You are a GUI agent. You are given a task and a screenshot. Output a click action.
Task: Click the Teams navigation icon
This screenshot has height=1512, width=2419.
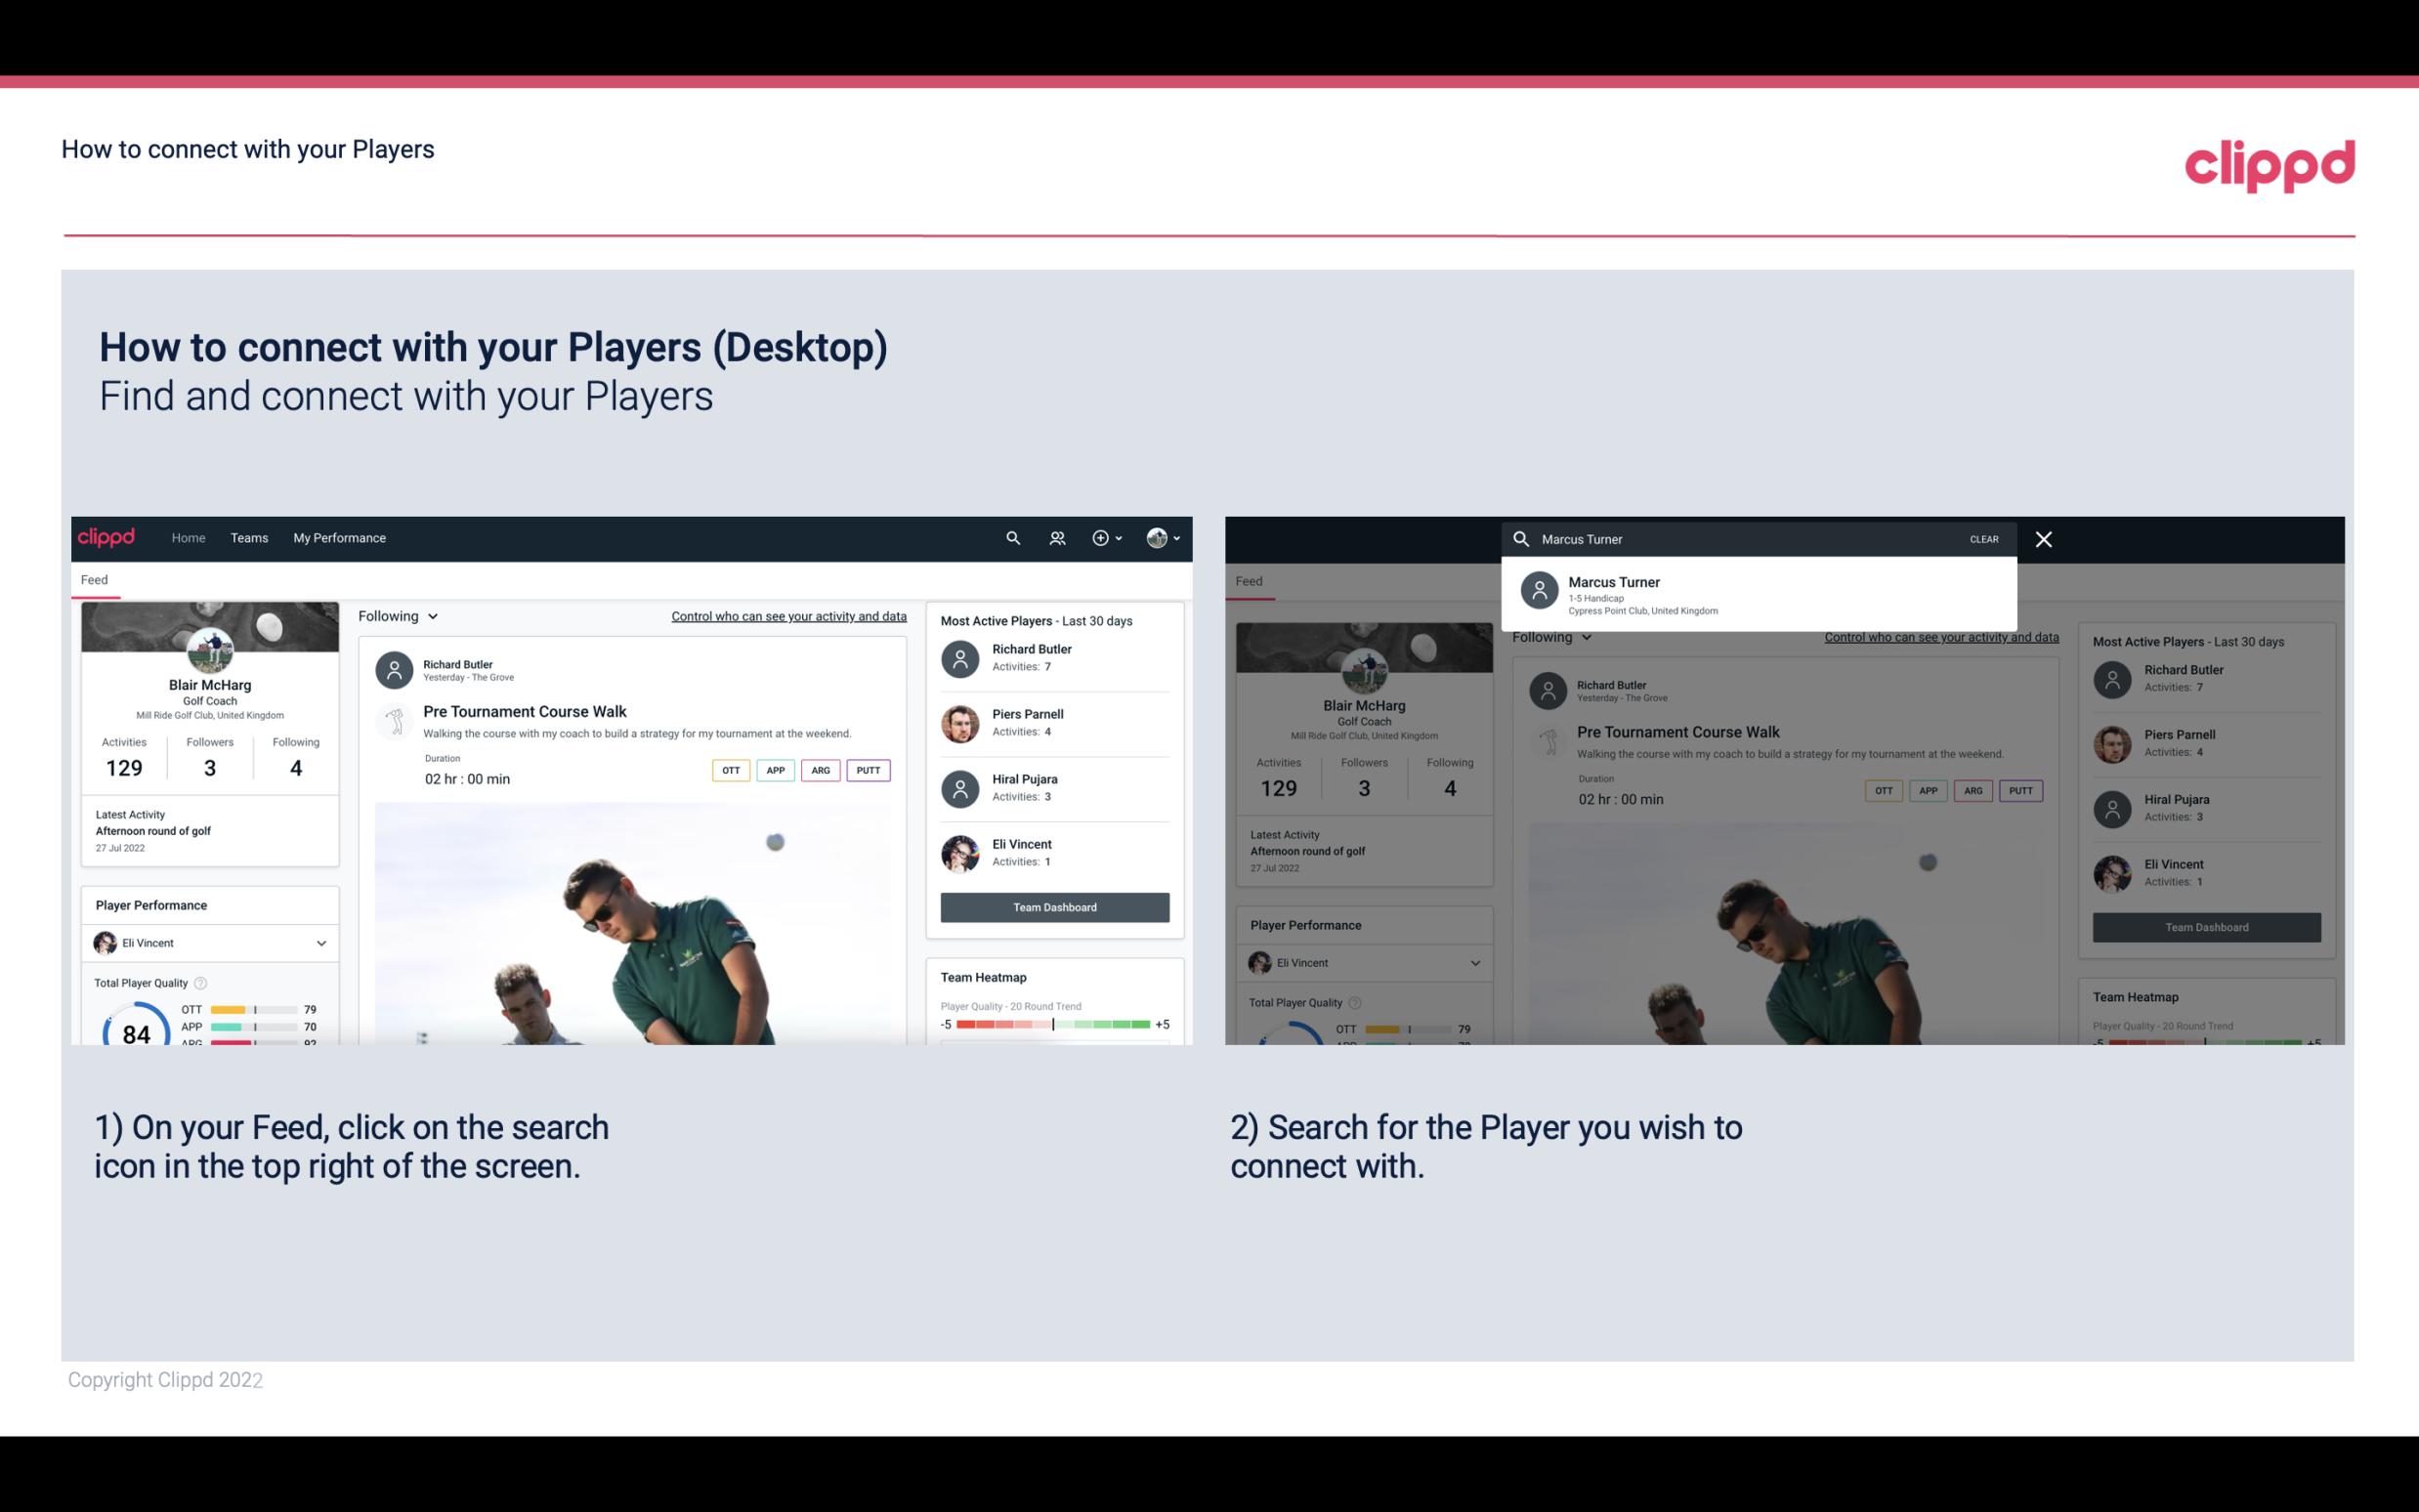249,536
